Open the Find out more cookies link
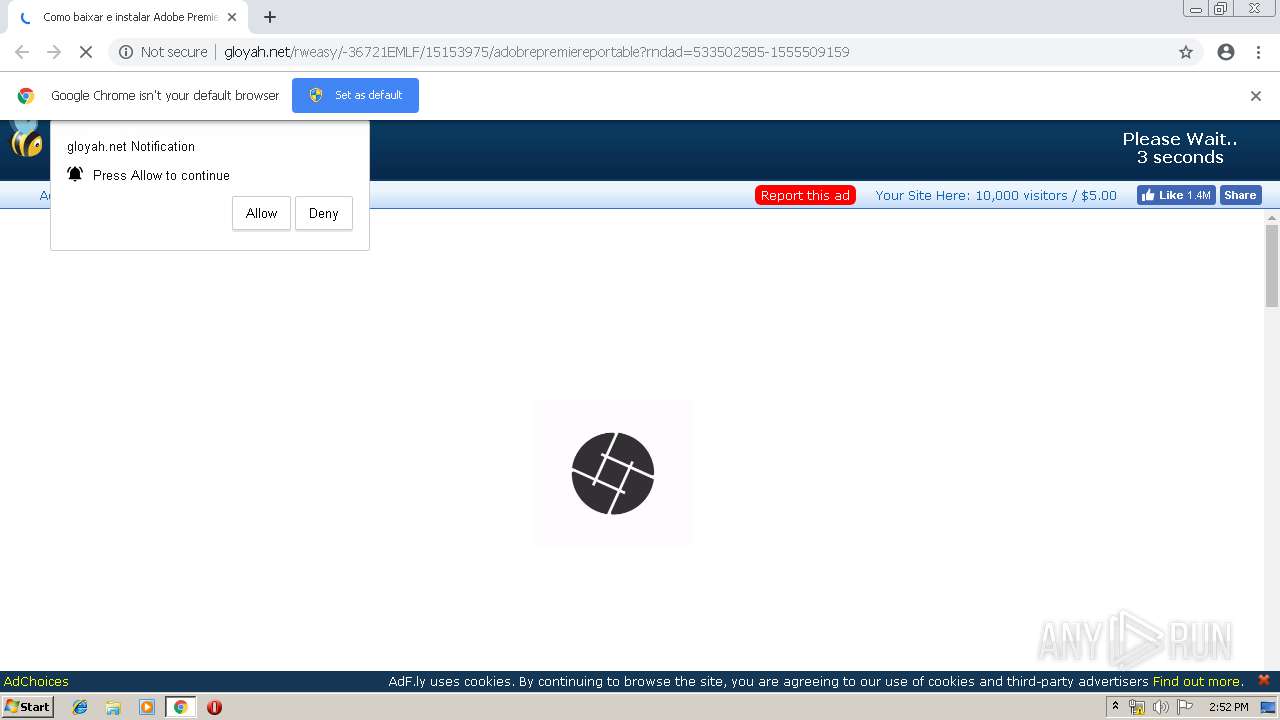Image resolution: width=1280 pixels, height=720 pixels. pyautogui.click(x=1198, y=681)
